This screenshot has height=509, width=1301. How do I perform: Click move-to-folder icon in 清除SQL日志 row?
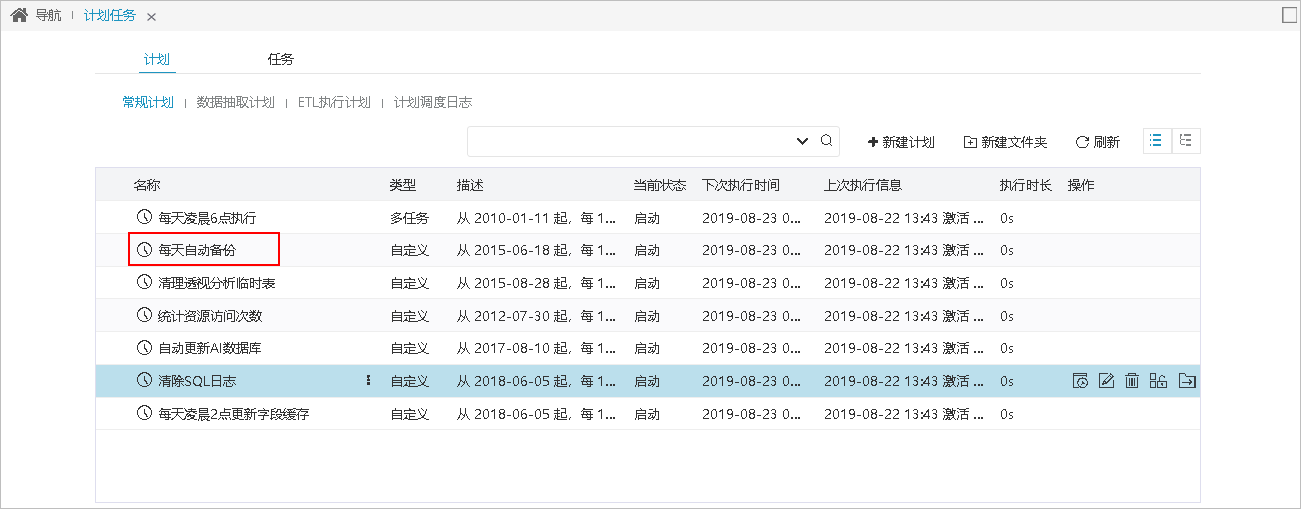coord(1187,380)
